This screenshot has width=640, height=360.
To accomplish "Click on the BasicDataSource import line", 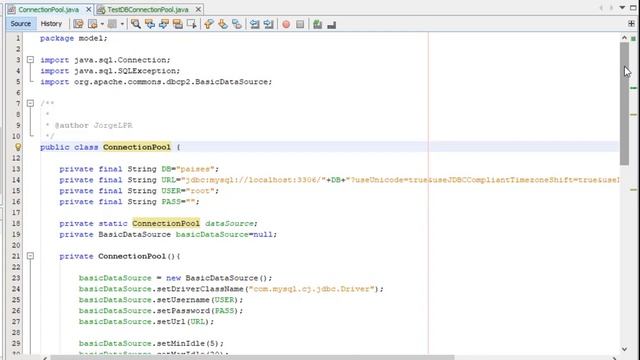I will pyautogui.click(x=156, y=82).
